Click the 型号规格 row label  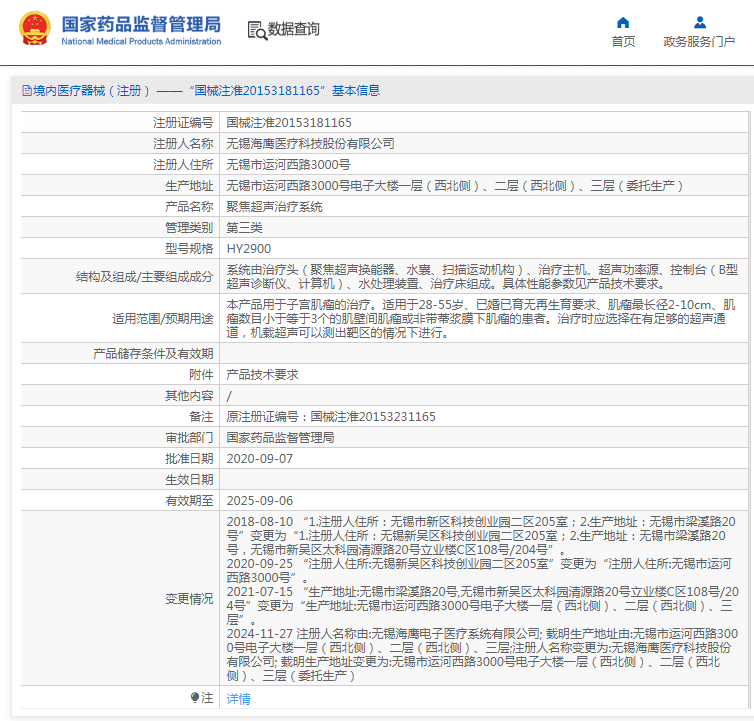(189, 249)
